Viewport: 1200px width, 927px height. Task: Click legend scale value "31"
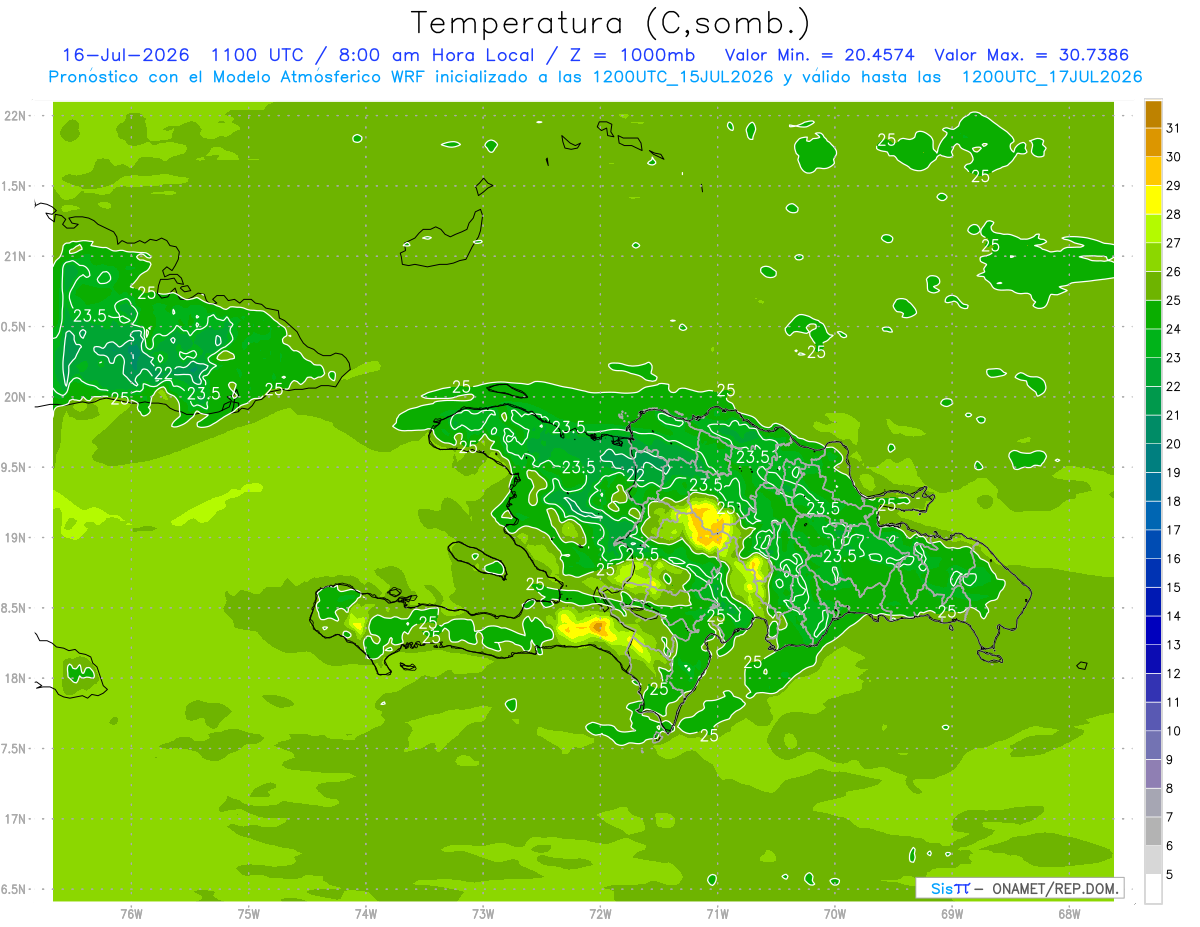(1174, 127)
